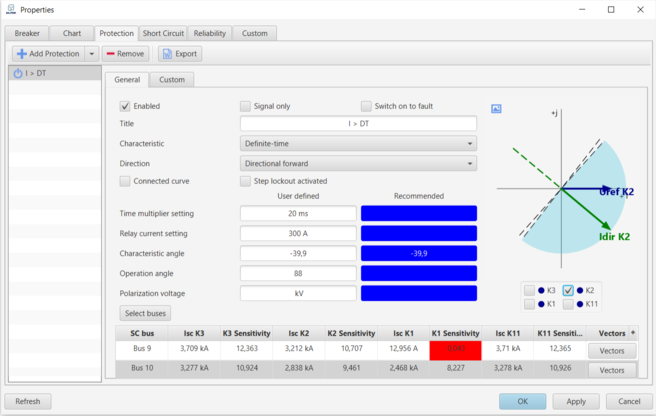Open the top-level Custom tab
This screenshot has width=656, height=416.
pyautogui.click(x=254, y=33)
